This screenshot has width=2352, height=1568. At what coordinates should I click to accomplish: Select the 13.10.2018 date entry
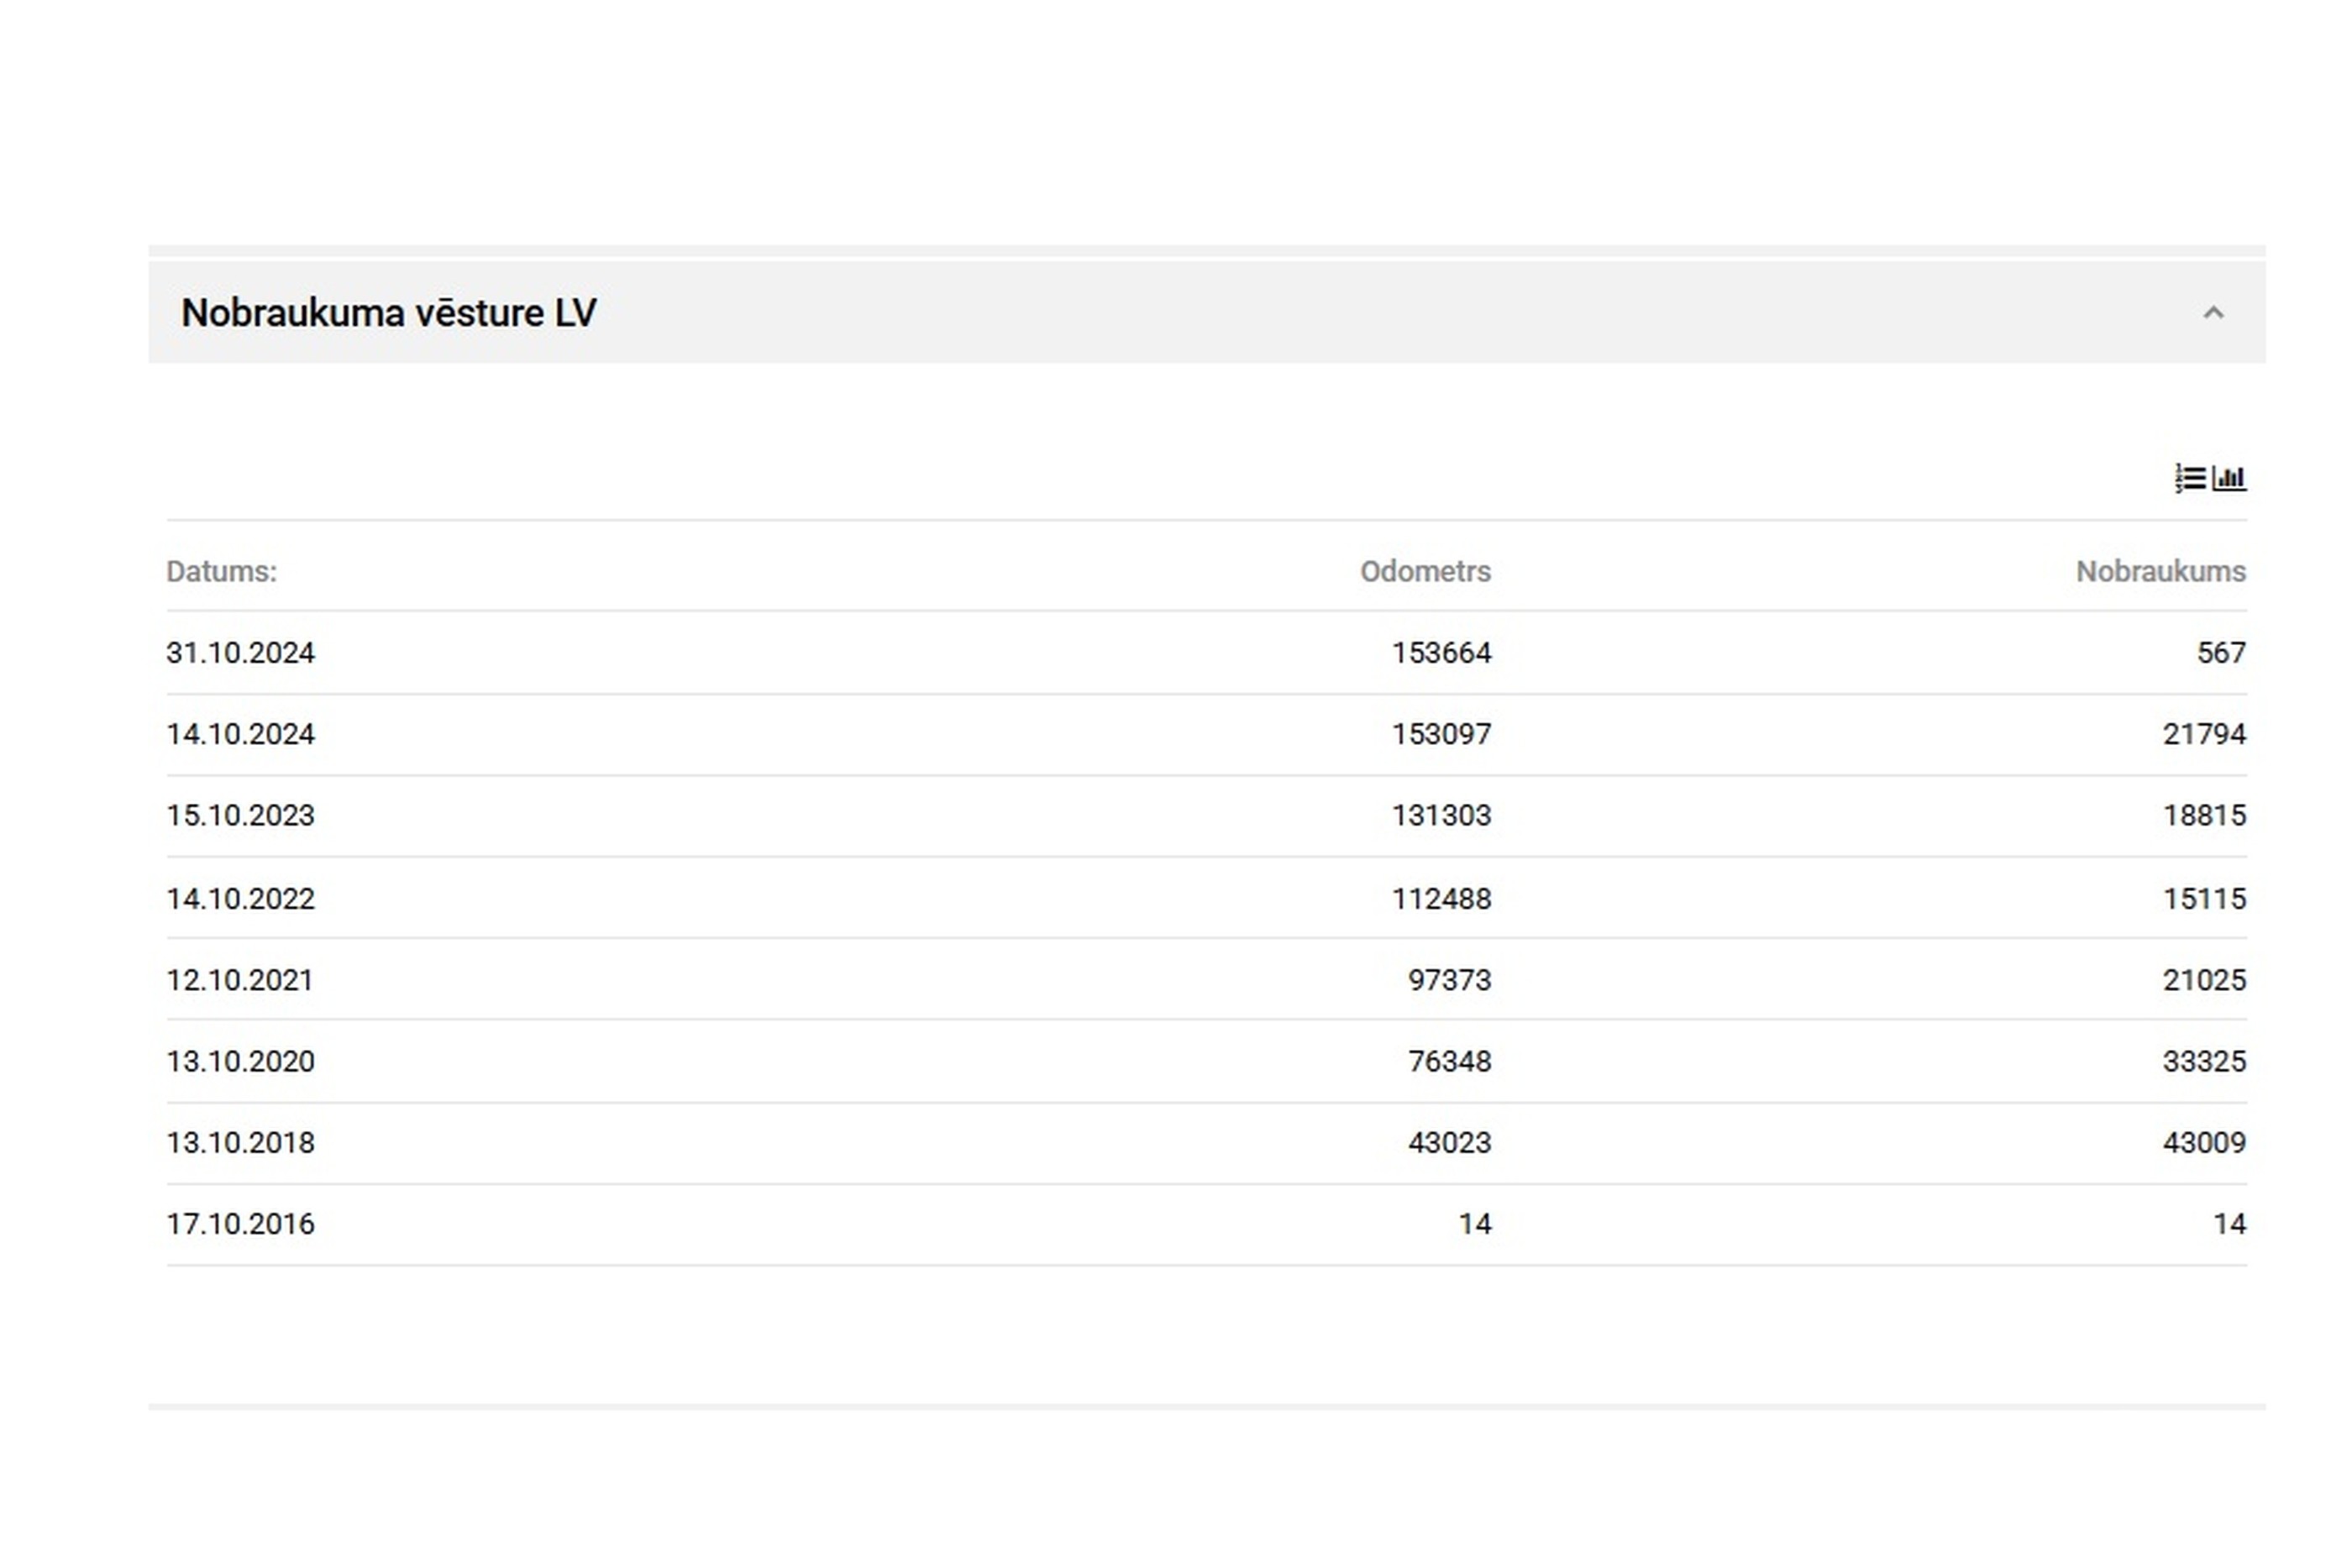click(x=240, y=1143)
